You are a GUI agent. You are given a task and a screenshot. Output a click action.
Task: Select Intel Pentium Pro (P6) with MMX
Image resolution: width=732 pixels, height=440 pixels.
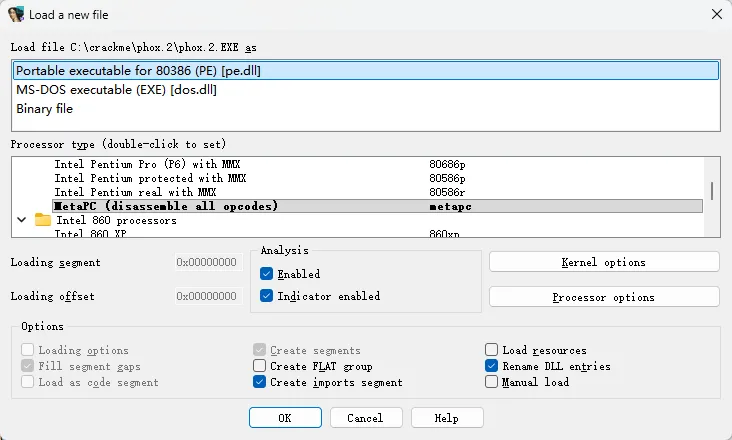[x=377, y=164]
